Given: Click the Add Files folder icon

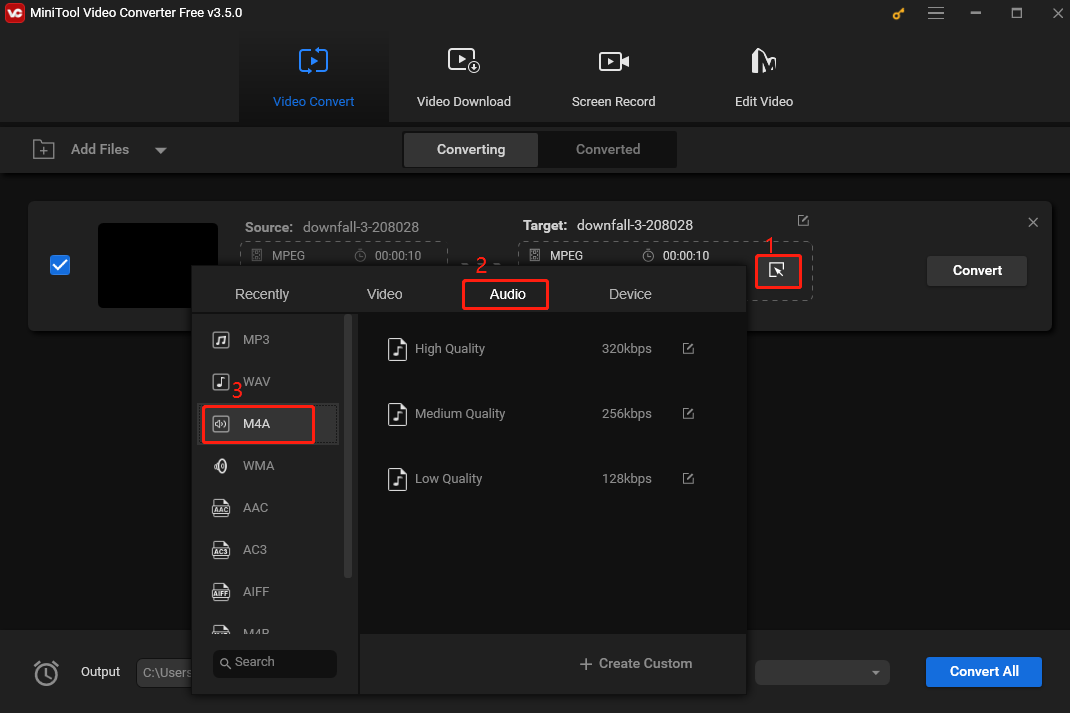Looking at the screenshot, I should (x=44, y=149).
